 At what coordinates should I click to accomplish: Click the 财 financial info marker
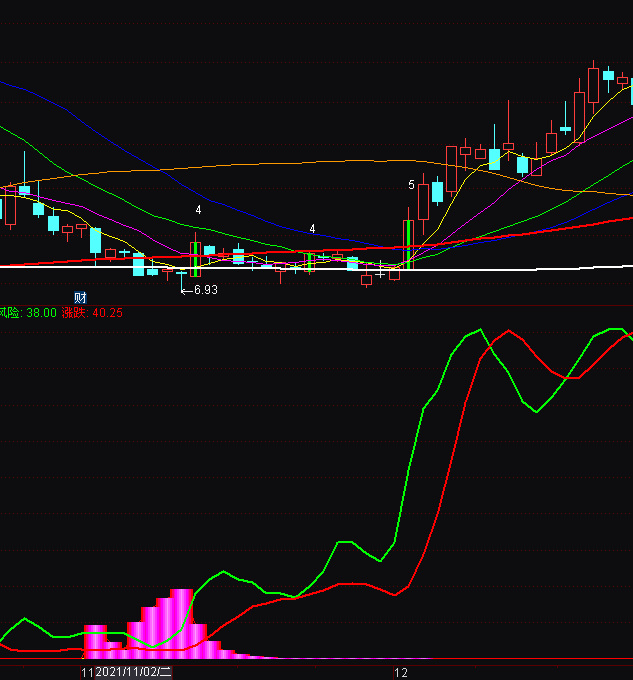pos(80,298)
